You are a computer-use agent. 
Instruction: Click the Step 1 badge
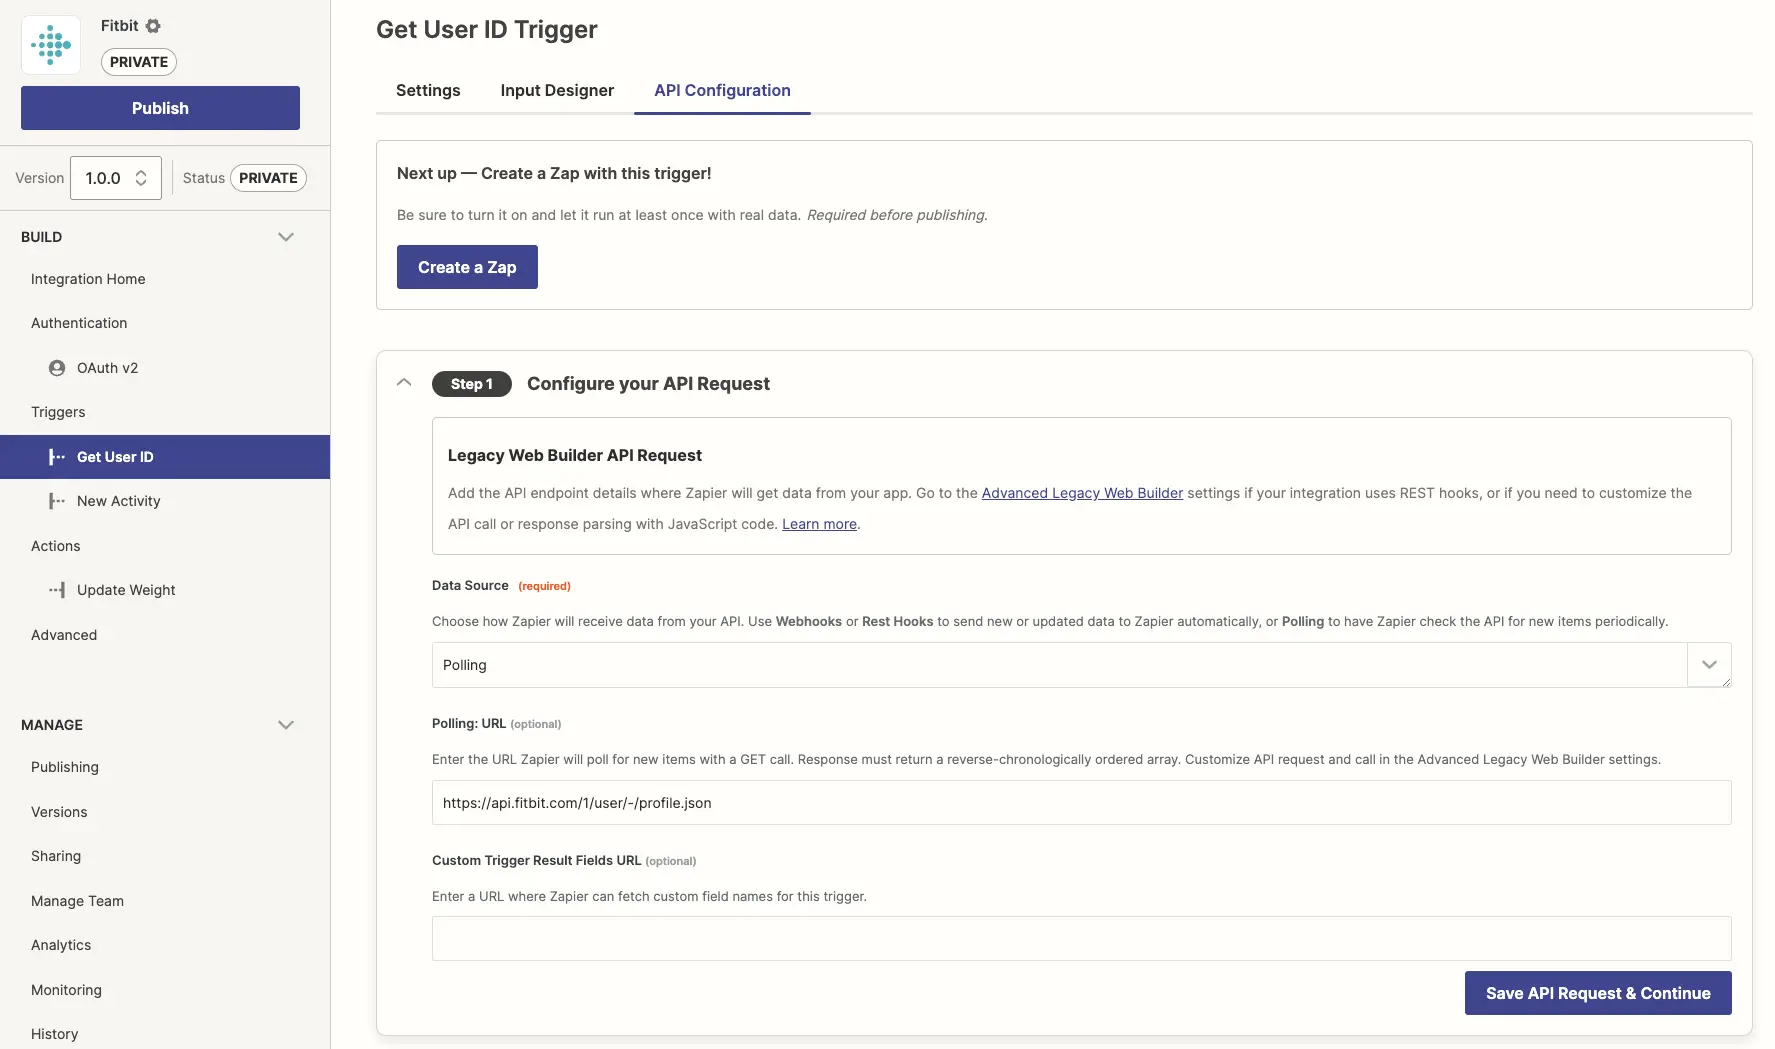(x=472, y=384)
